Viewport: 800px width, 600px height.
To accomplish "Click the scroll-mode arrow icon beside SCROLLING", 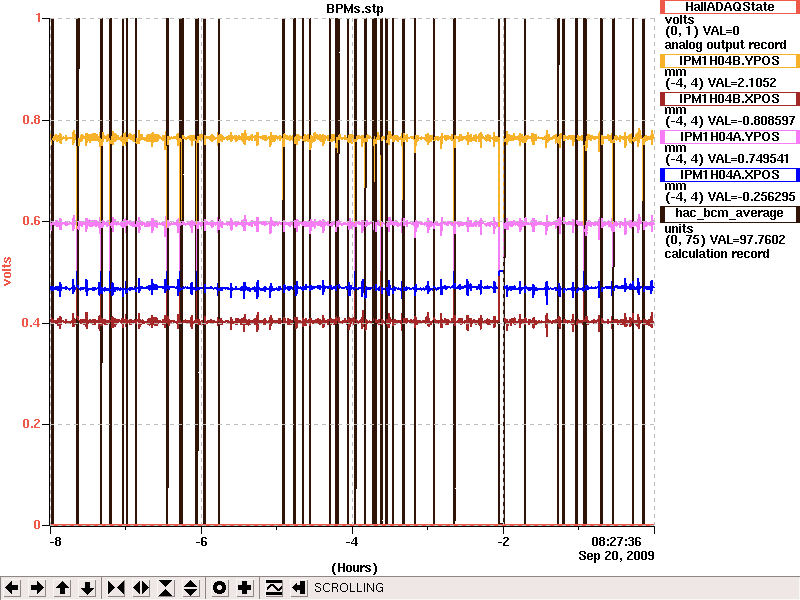I will tap(299, 588).
